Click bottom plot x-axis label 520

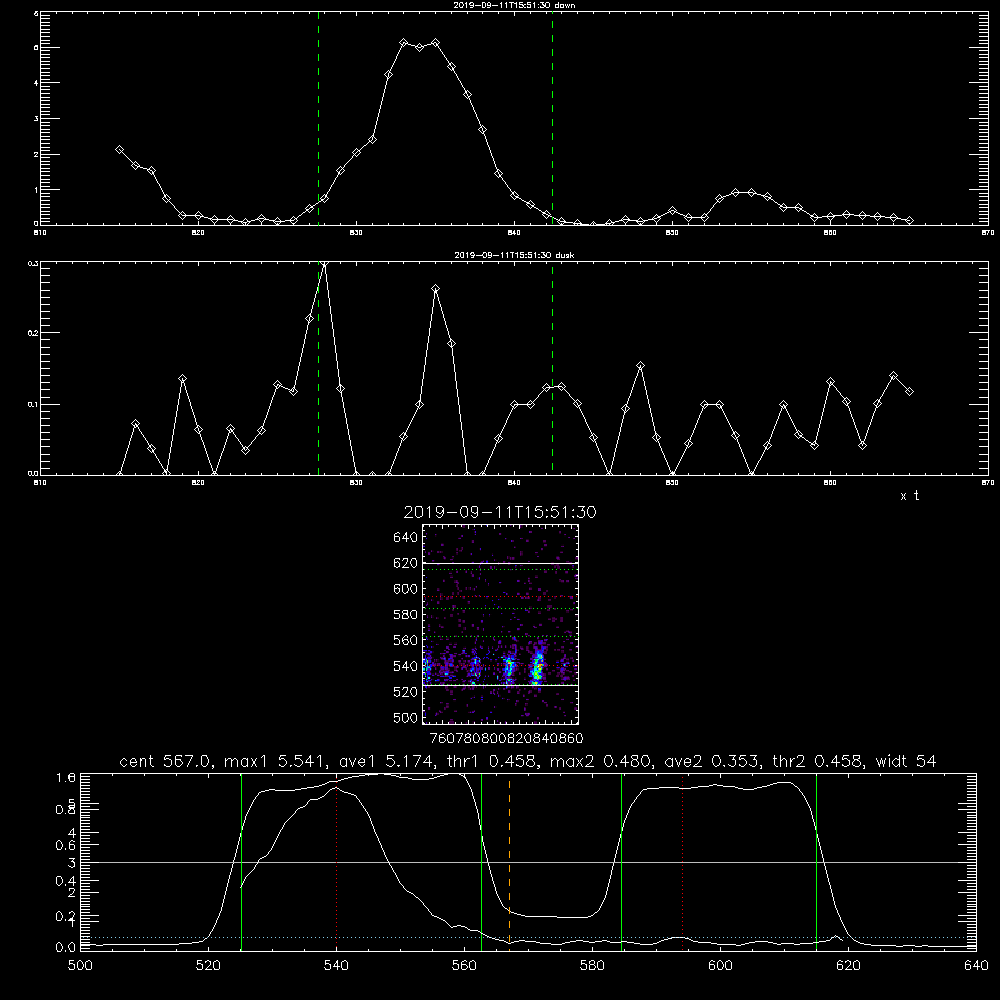tap(208, 966)
